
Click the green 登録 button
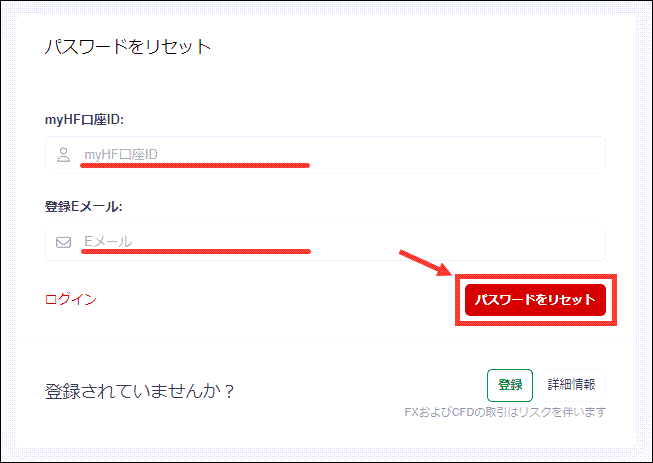coord(510,385)
